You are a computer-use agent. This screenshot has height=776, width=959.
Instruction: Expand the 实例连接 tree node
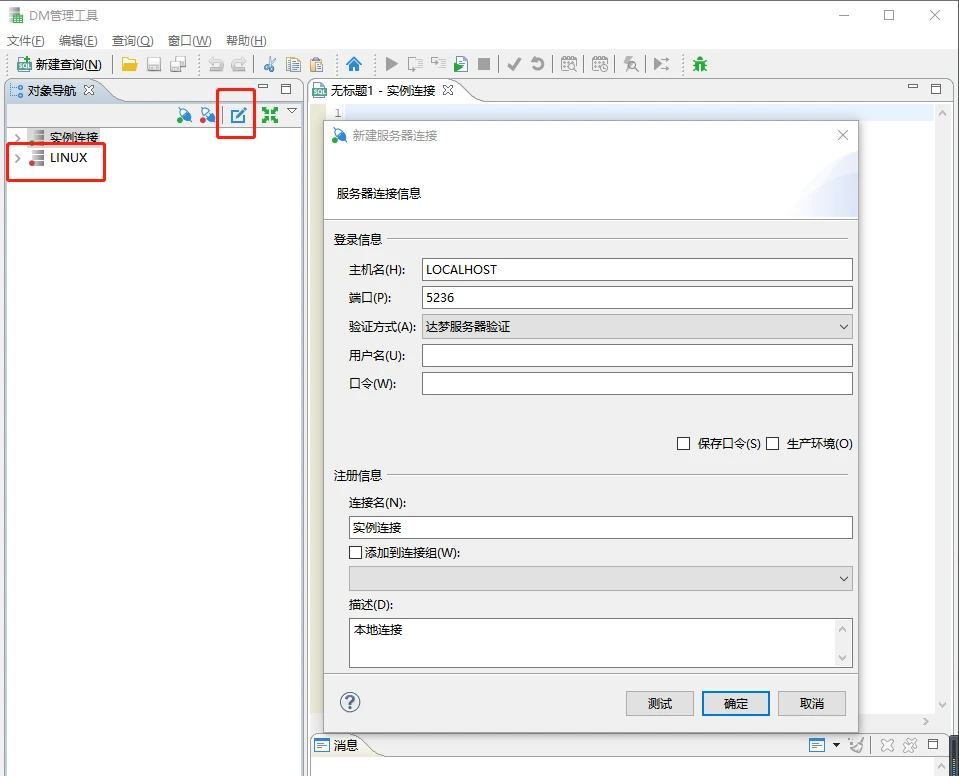[17, 137]
